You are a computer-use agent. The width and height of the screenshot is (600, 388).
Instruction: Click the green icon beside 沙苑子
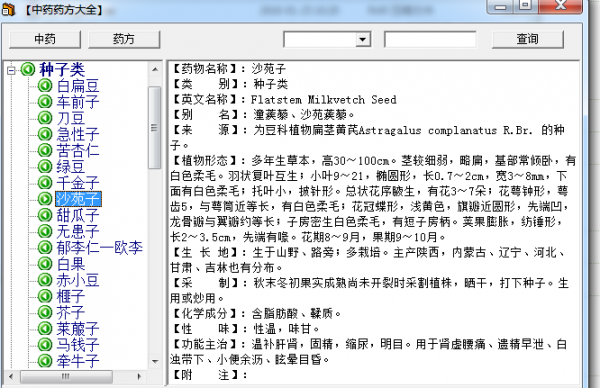(45, 199)
